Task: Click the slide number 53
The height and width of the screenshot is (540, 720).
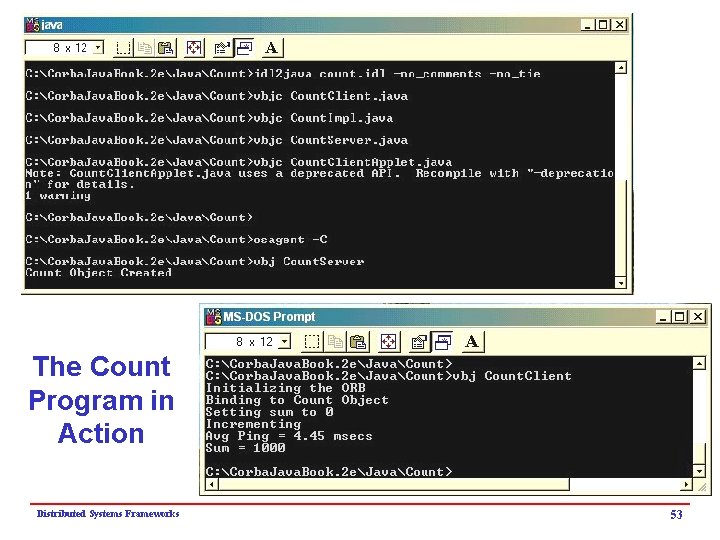Action: pos(676,514)
